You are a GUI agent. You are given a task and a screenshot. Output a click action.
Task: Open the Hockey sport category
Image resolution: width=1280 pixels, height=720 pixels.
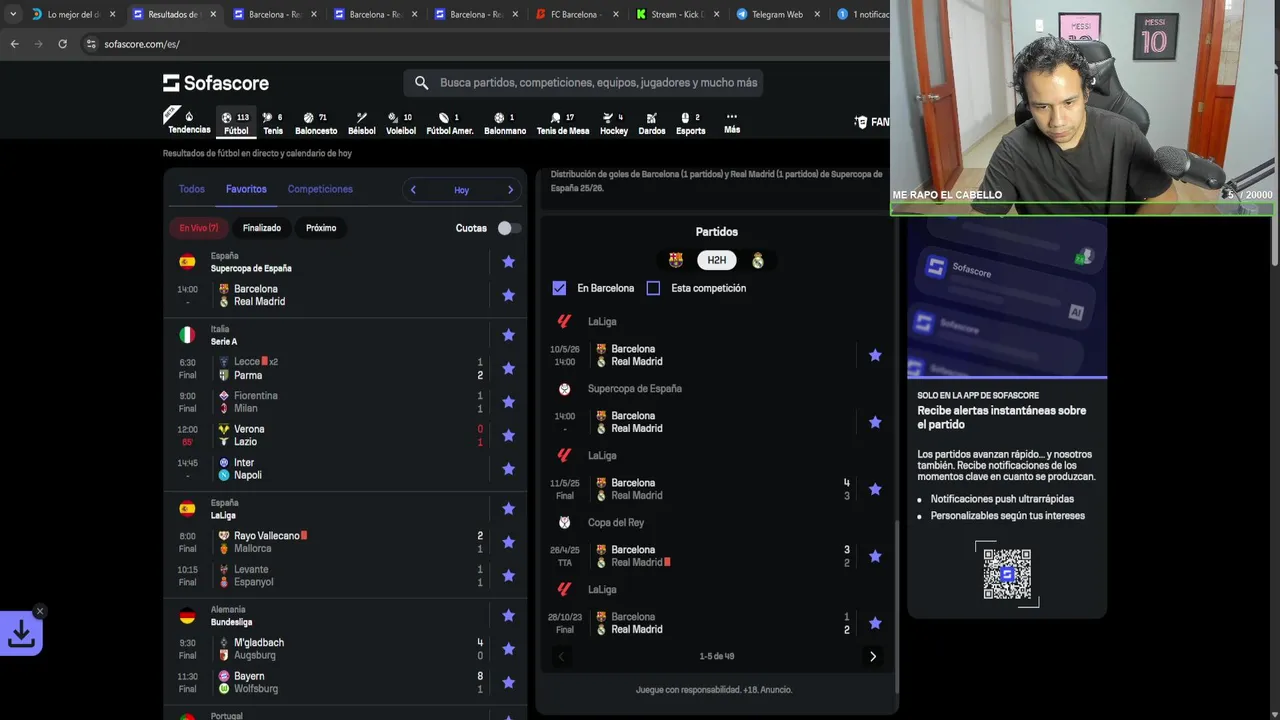(614, 122)
